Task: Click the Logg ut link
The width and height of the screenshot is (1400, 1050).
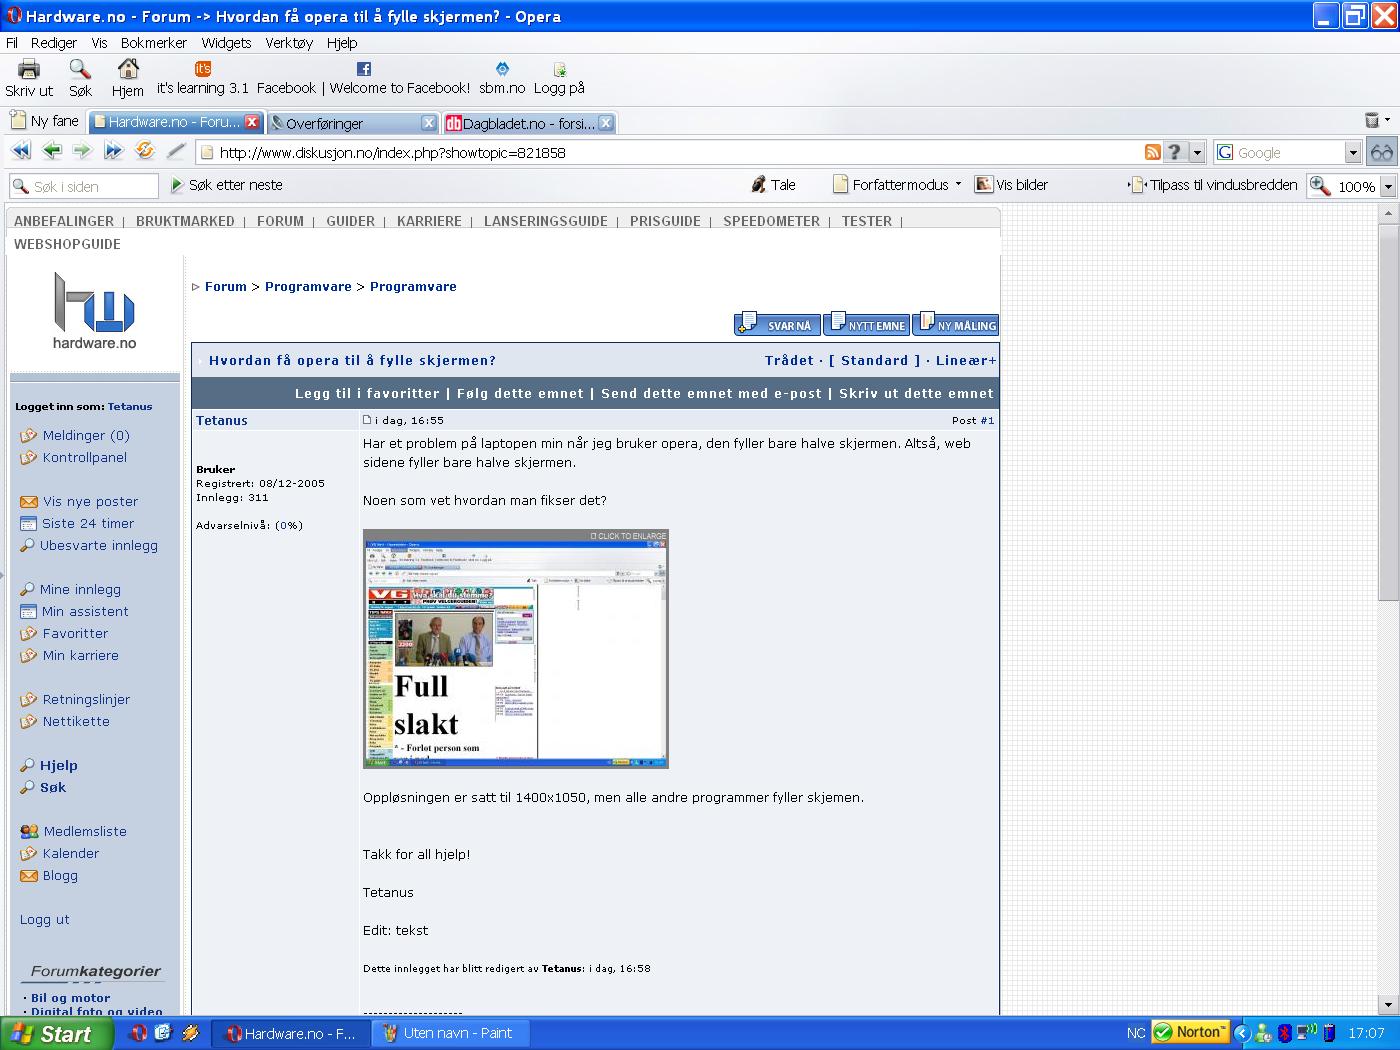Action: (45, 920)
